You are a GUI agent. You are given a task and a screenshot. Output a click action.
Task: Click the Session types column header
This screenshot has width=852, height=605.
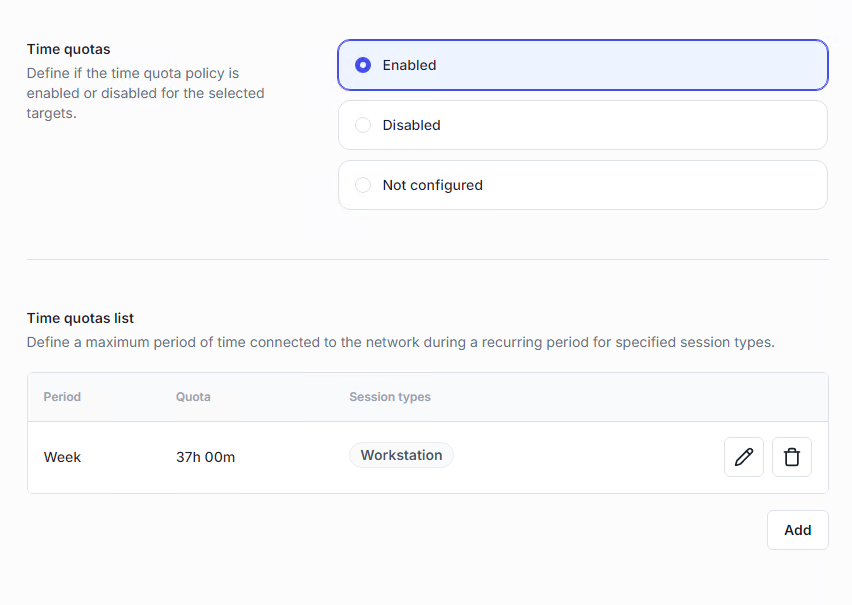(390, 397)
